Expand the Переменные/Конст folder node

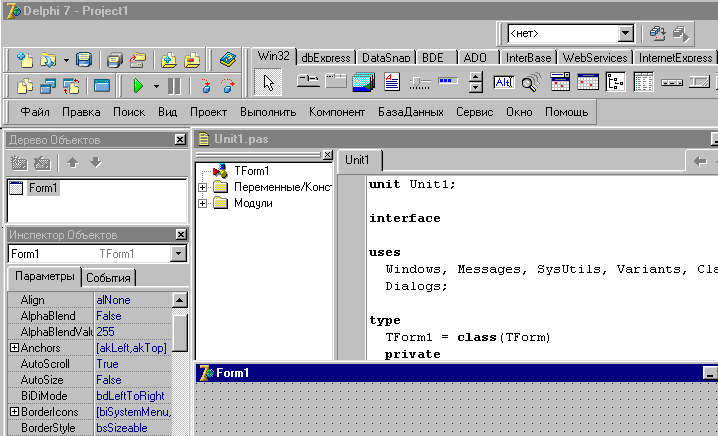click(202, 187)
